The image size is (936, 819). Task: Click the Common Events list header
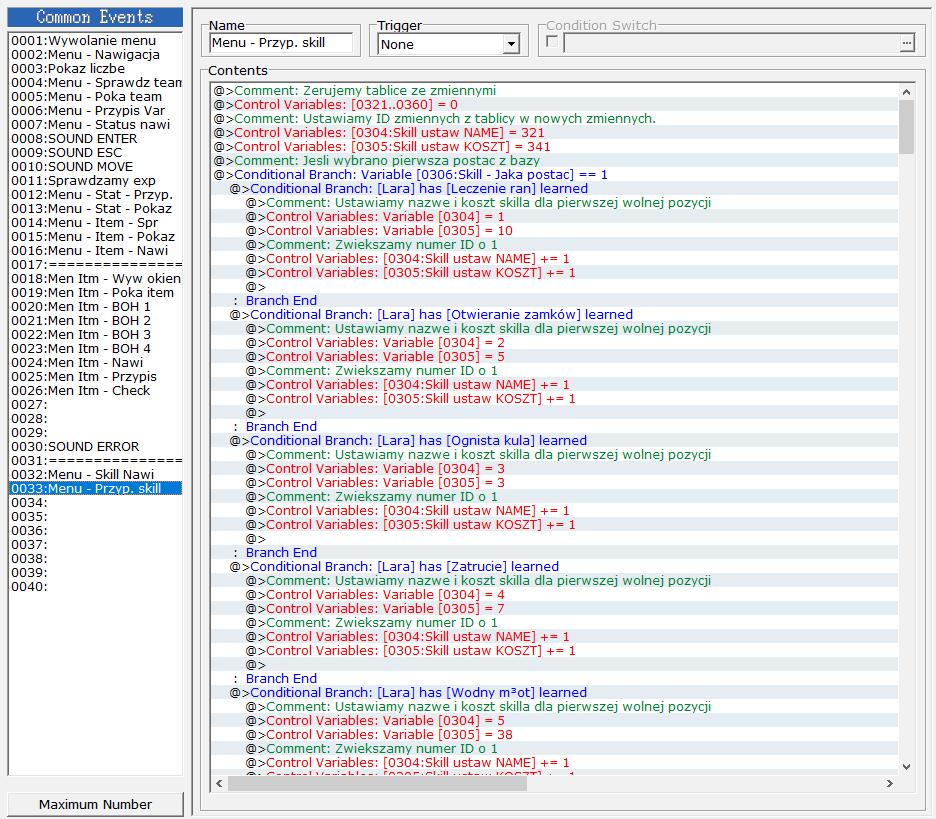[95, 17]
